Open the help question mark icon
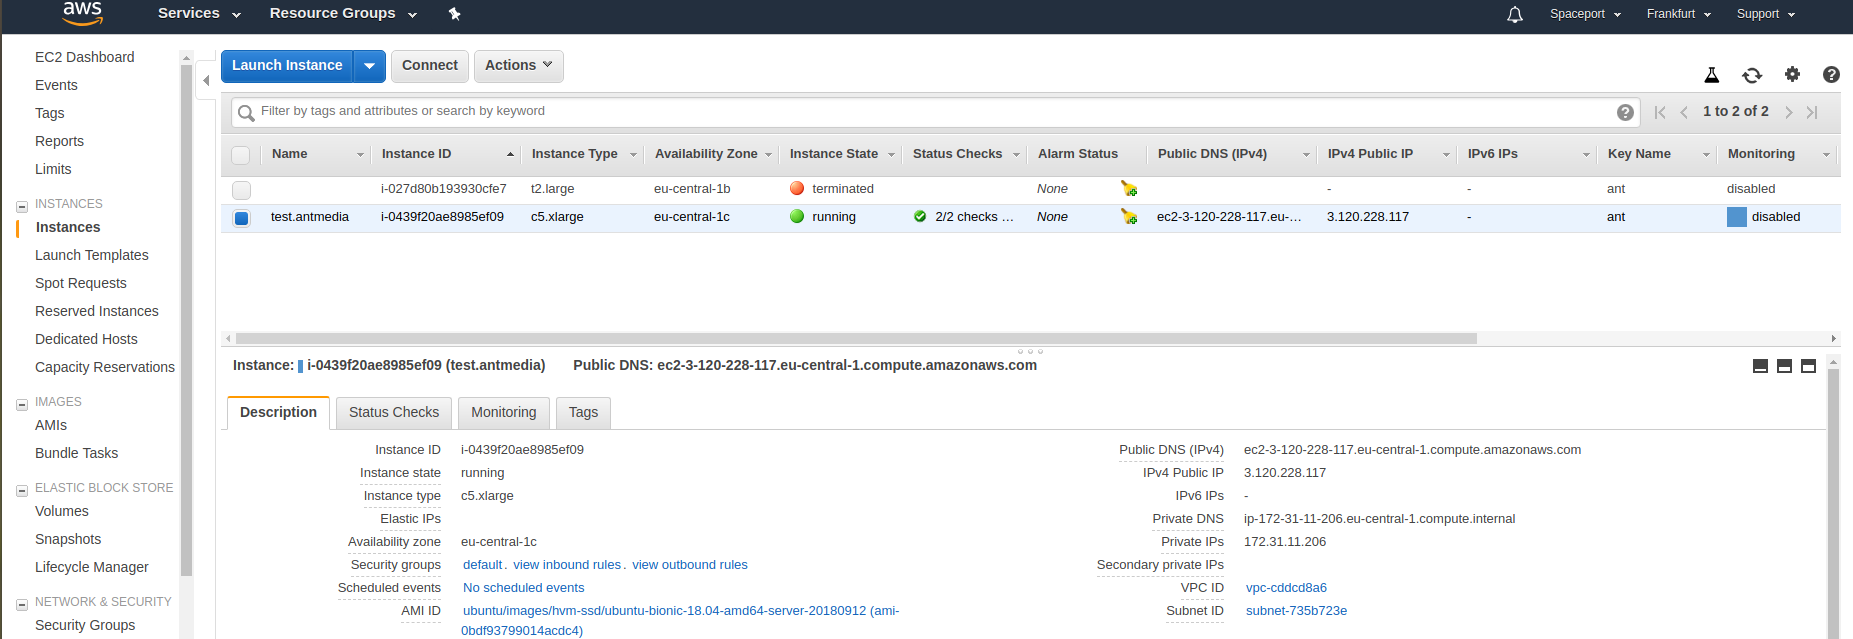 pos(1831,74)
